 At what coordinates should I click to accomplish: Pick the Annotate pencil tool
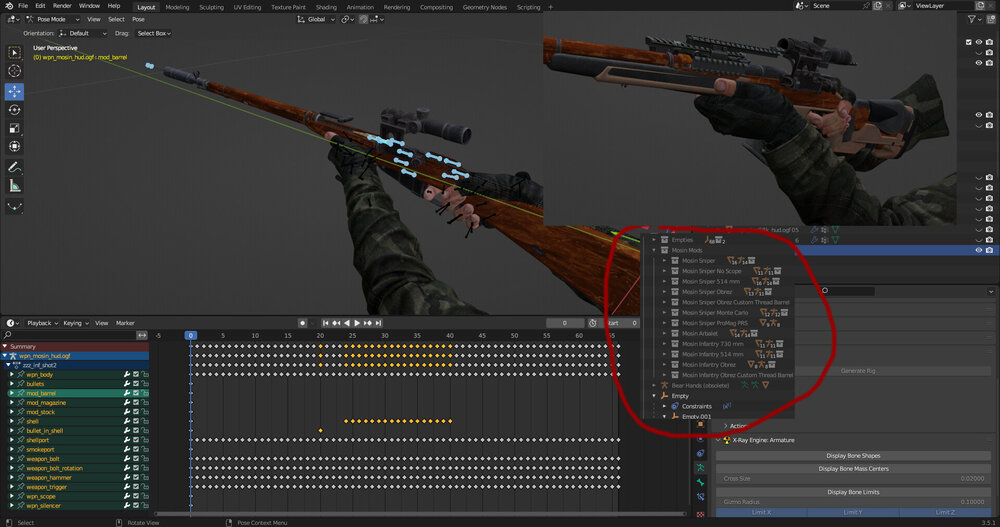click(15, 166)
